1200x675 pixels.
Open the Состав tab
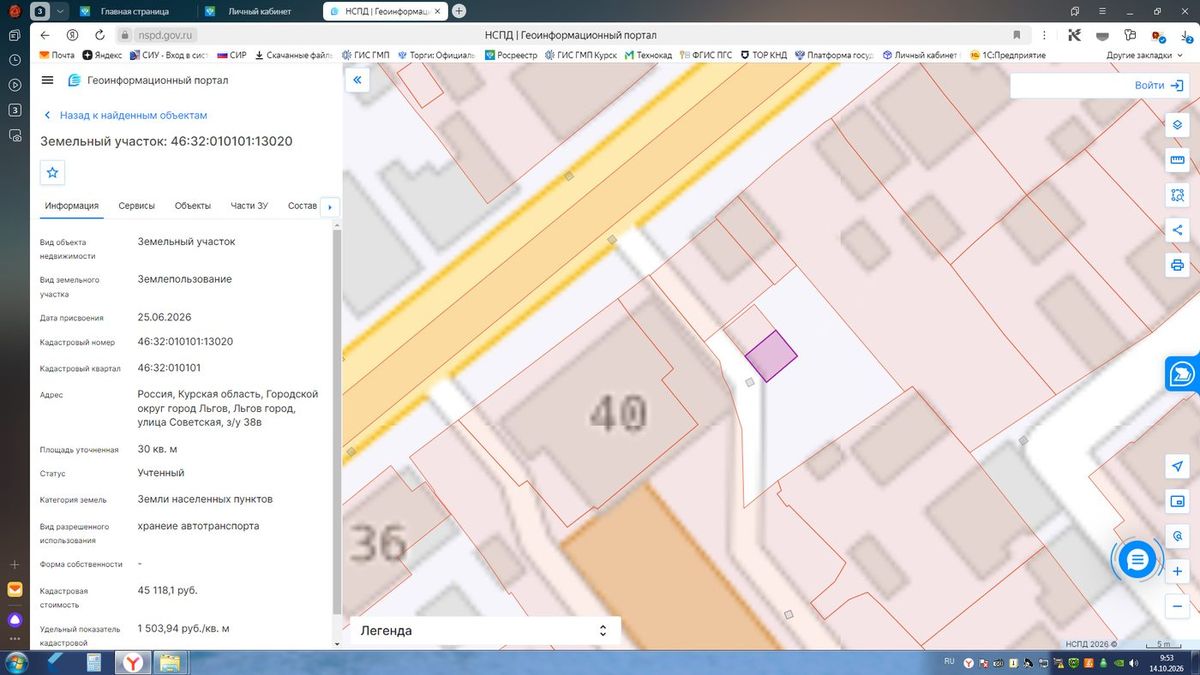302,206
